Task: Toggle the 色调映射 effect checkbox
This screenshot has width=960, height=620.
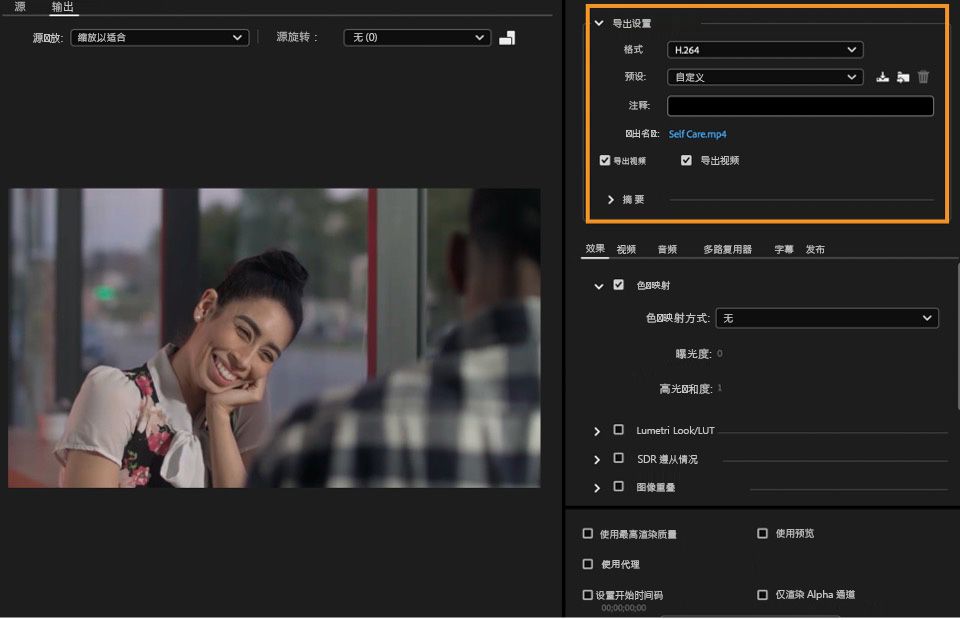Action: tap(618, 285)
